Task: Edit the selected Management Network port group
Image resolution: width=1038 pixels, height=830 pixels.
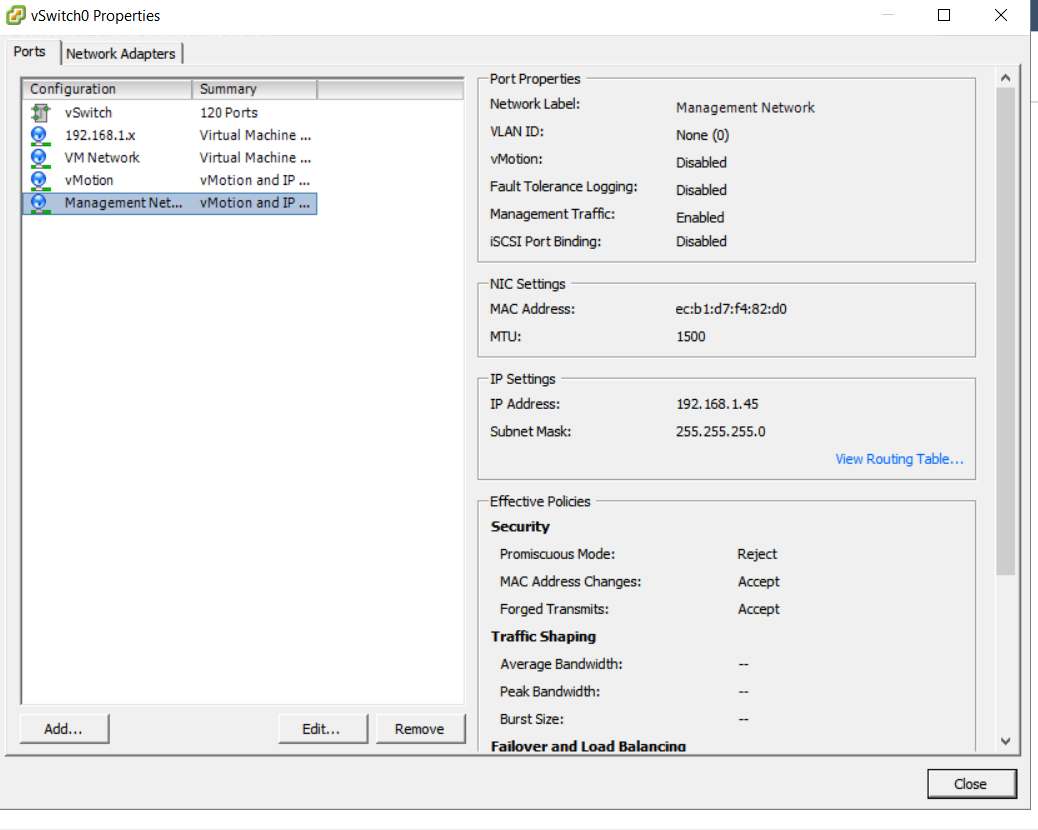Action: (x=322, y=728)
